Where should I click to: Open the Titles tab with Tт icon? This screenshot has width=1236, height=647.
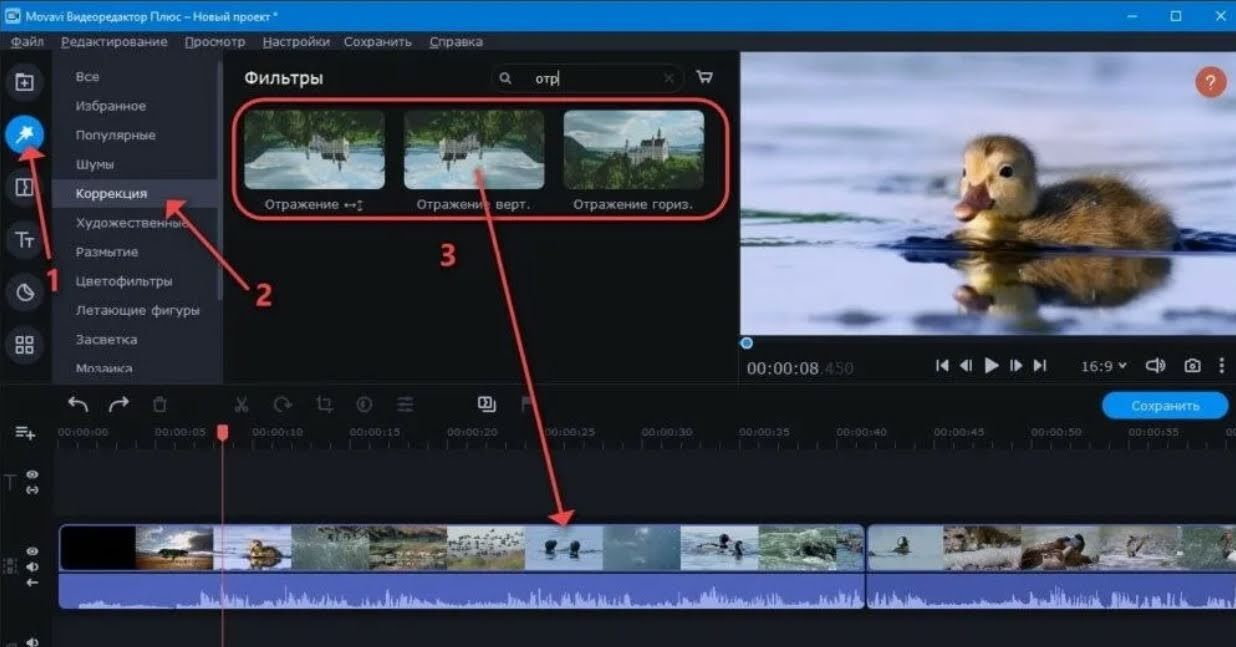tap(25, 240)
